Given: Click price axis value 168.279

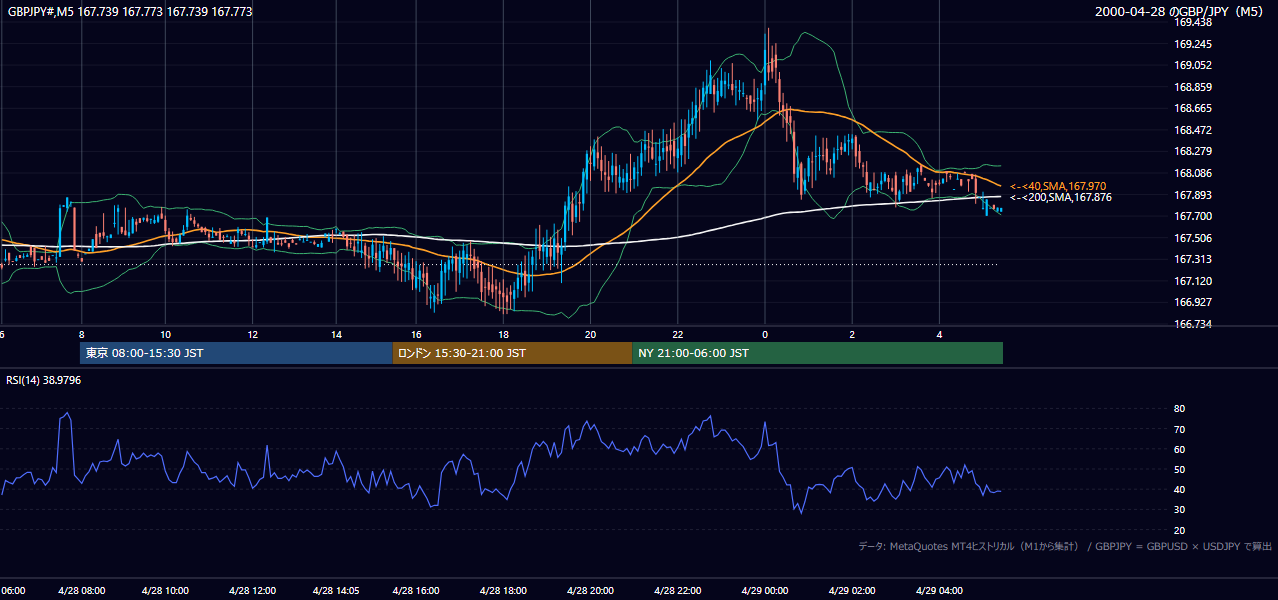Looking at the screenshot, I should [x=1193, y=151].
